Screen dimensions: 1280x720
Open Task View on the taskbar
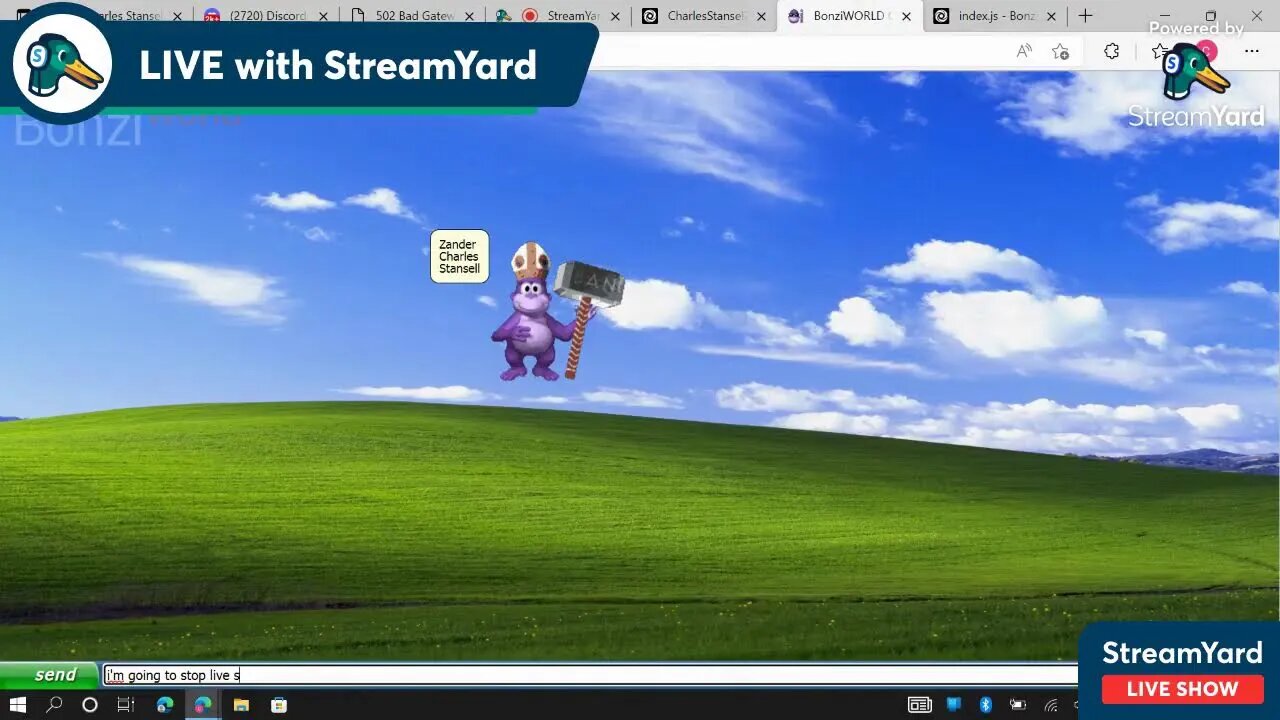[126, 705]
